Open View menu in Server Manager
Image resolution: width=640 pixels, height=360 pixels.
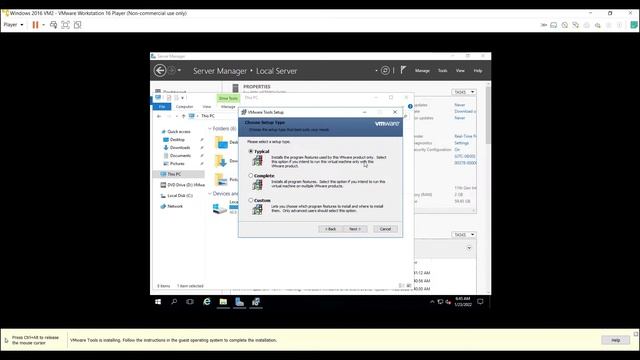tap(460, 71)
